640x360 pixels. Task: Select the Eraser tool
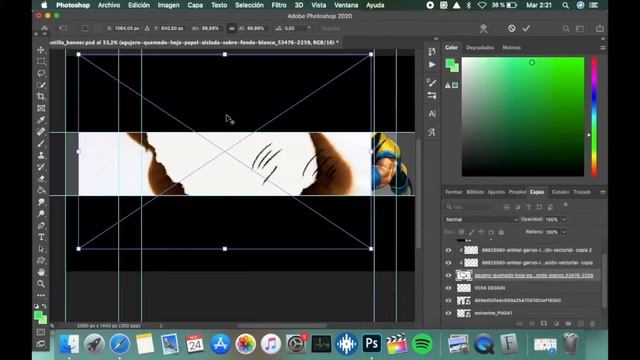point(41,179)
